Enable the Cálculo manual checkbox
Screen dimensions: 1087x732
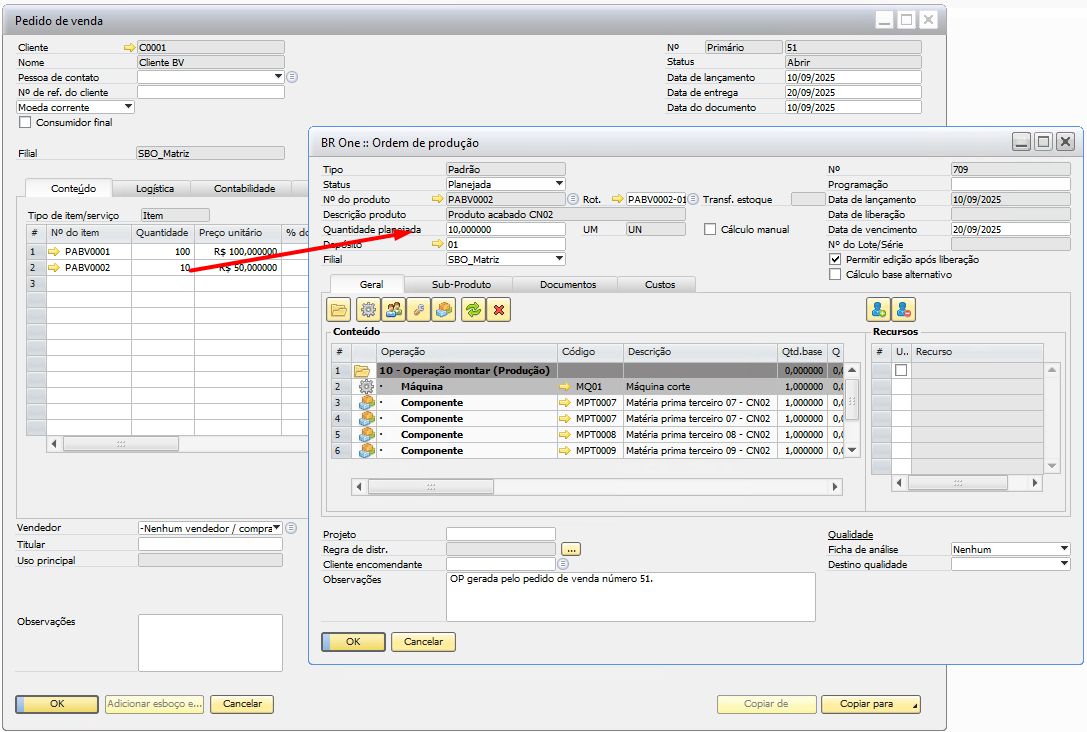(711, 230)
